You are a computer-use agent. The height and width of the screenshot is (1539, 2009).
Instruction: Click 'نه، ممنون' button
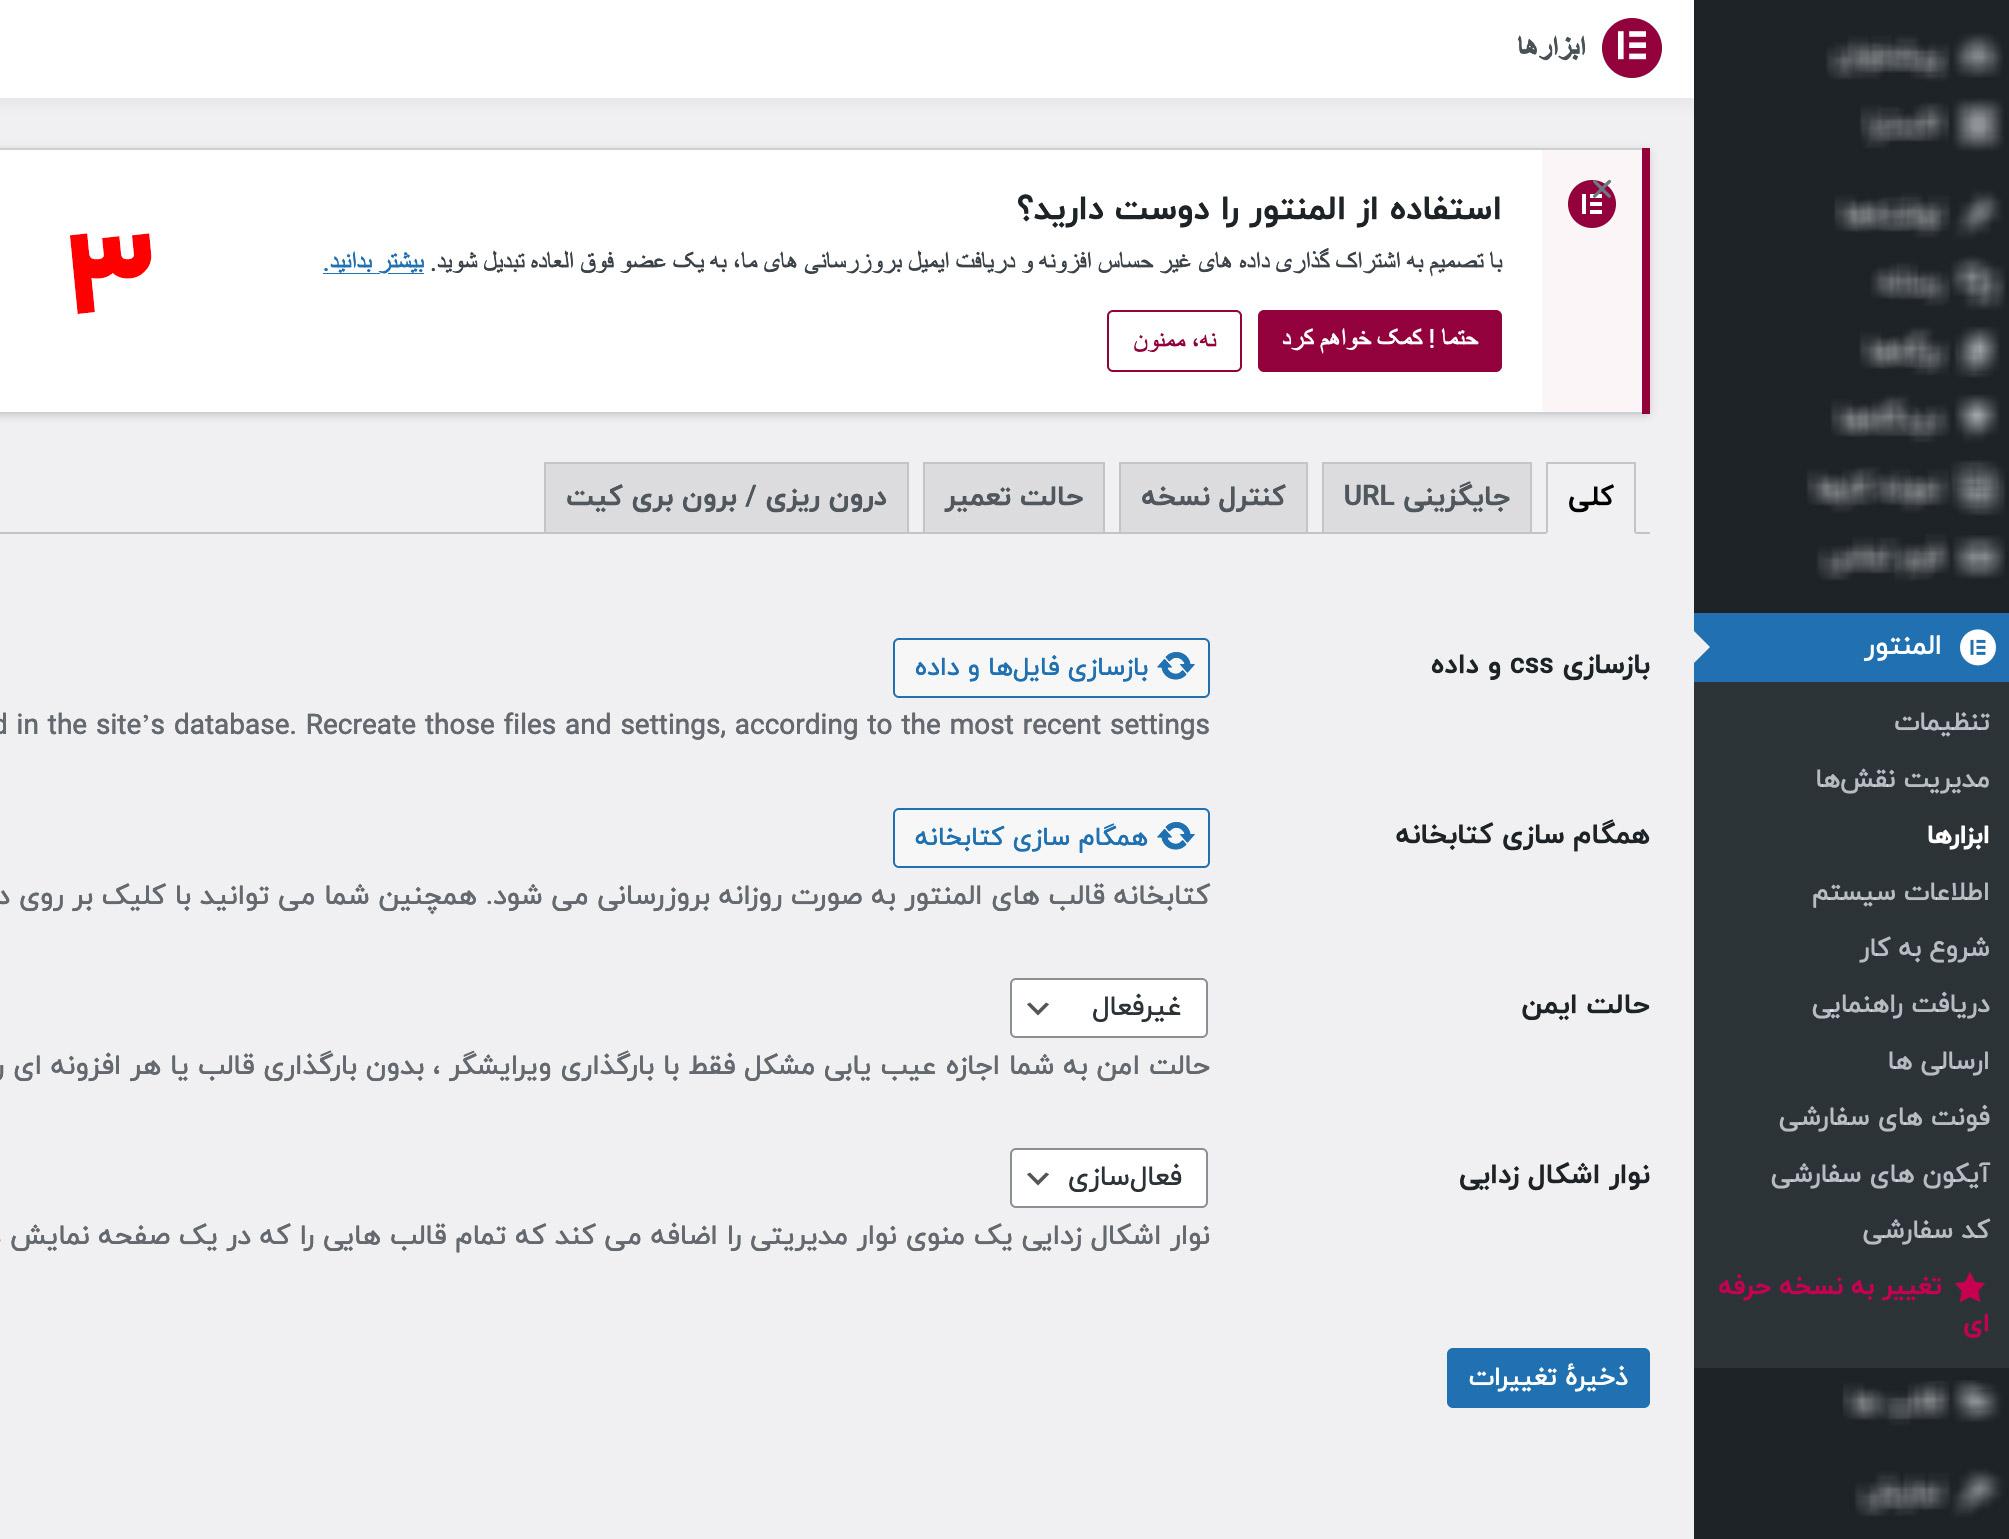pyautogui.click(x=1174, y=340)
